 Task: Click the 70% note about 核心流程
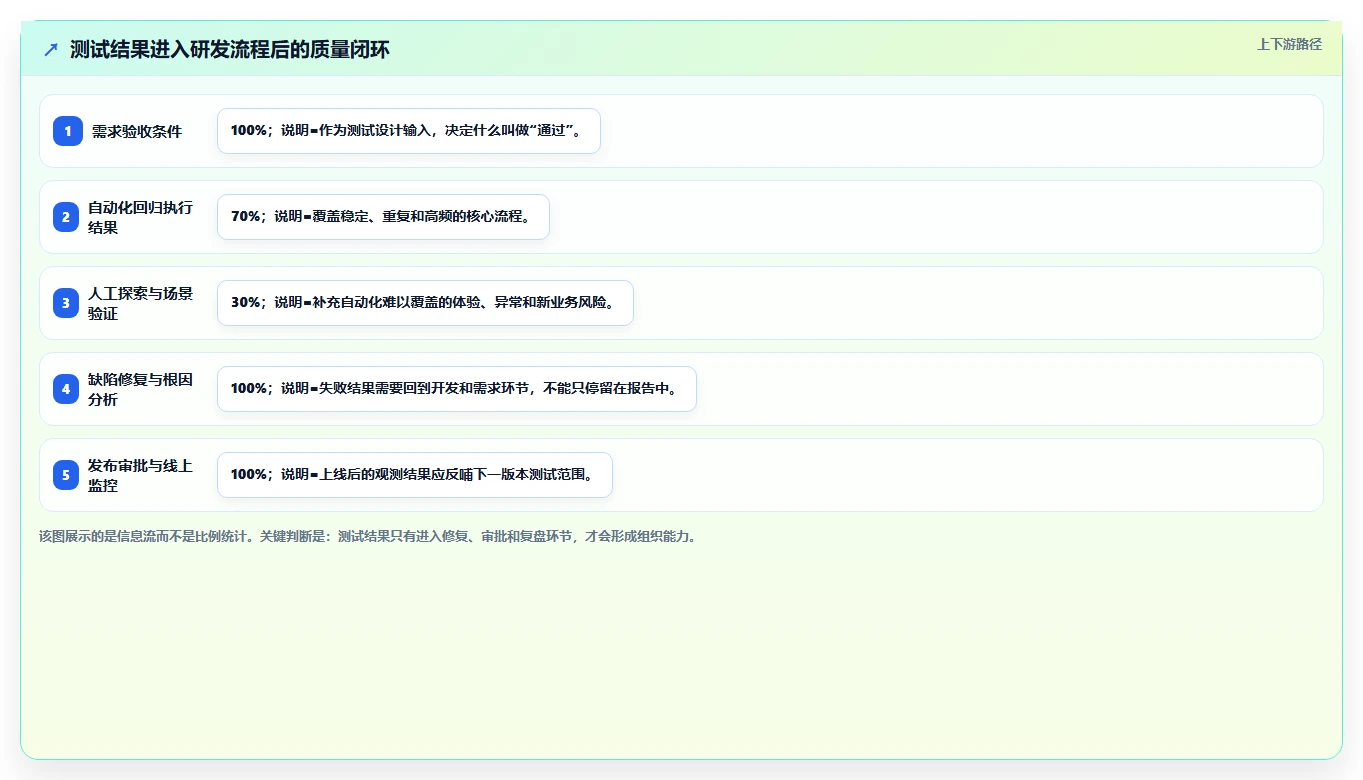[x=383, y=217]
